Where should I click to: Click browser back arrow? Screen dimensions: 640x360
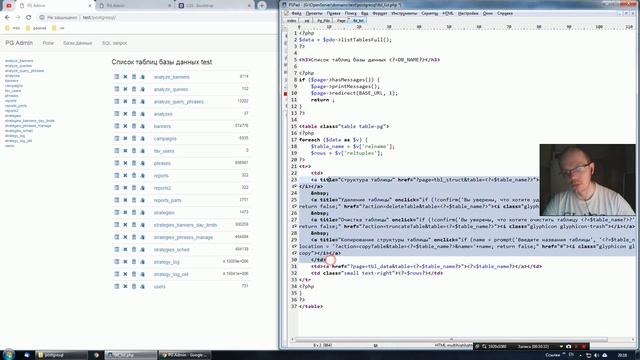[7, 18]
